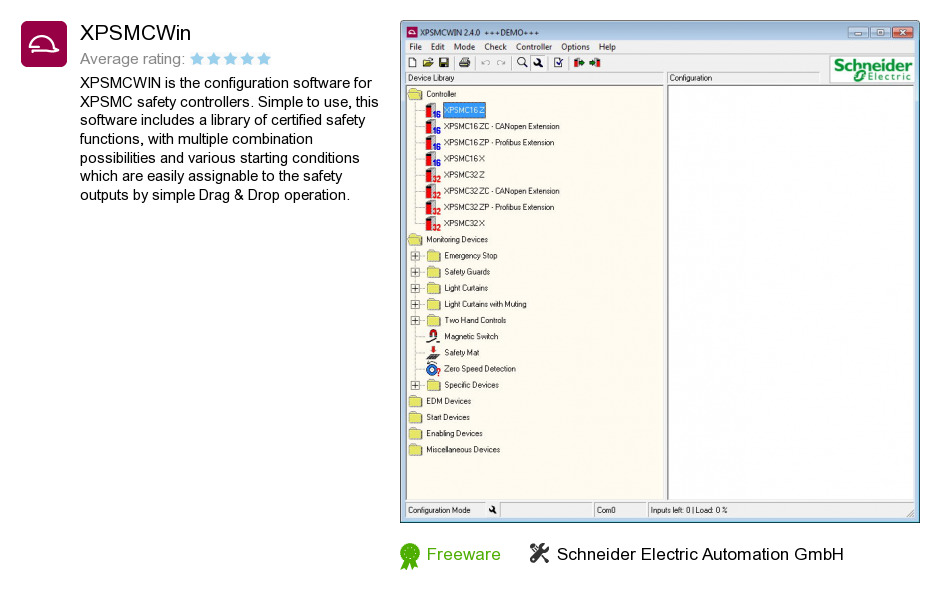The image size is (940, 600).
Task: Click the Zero Speed Detection icon
Action: (433, 369)
